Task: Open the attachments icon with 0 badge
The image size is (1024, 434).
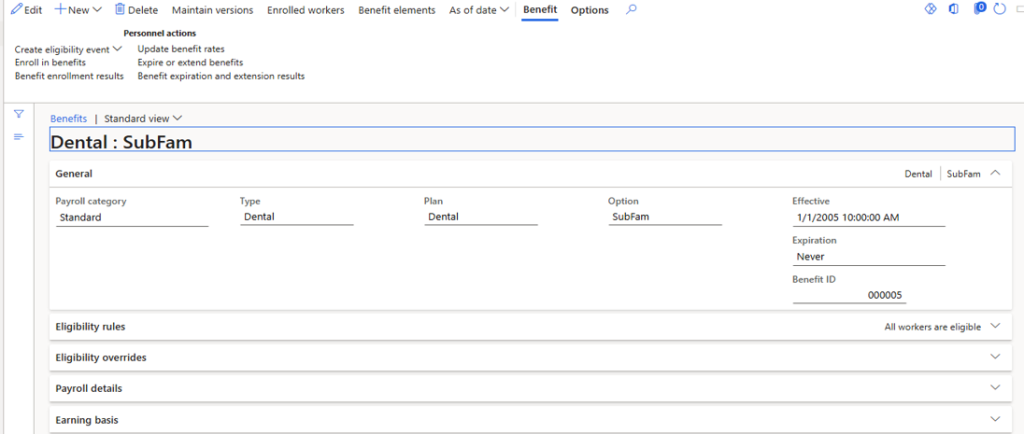Action: coord(980,10)
